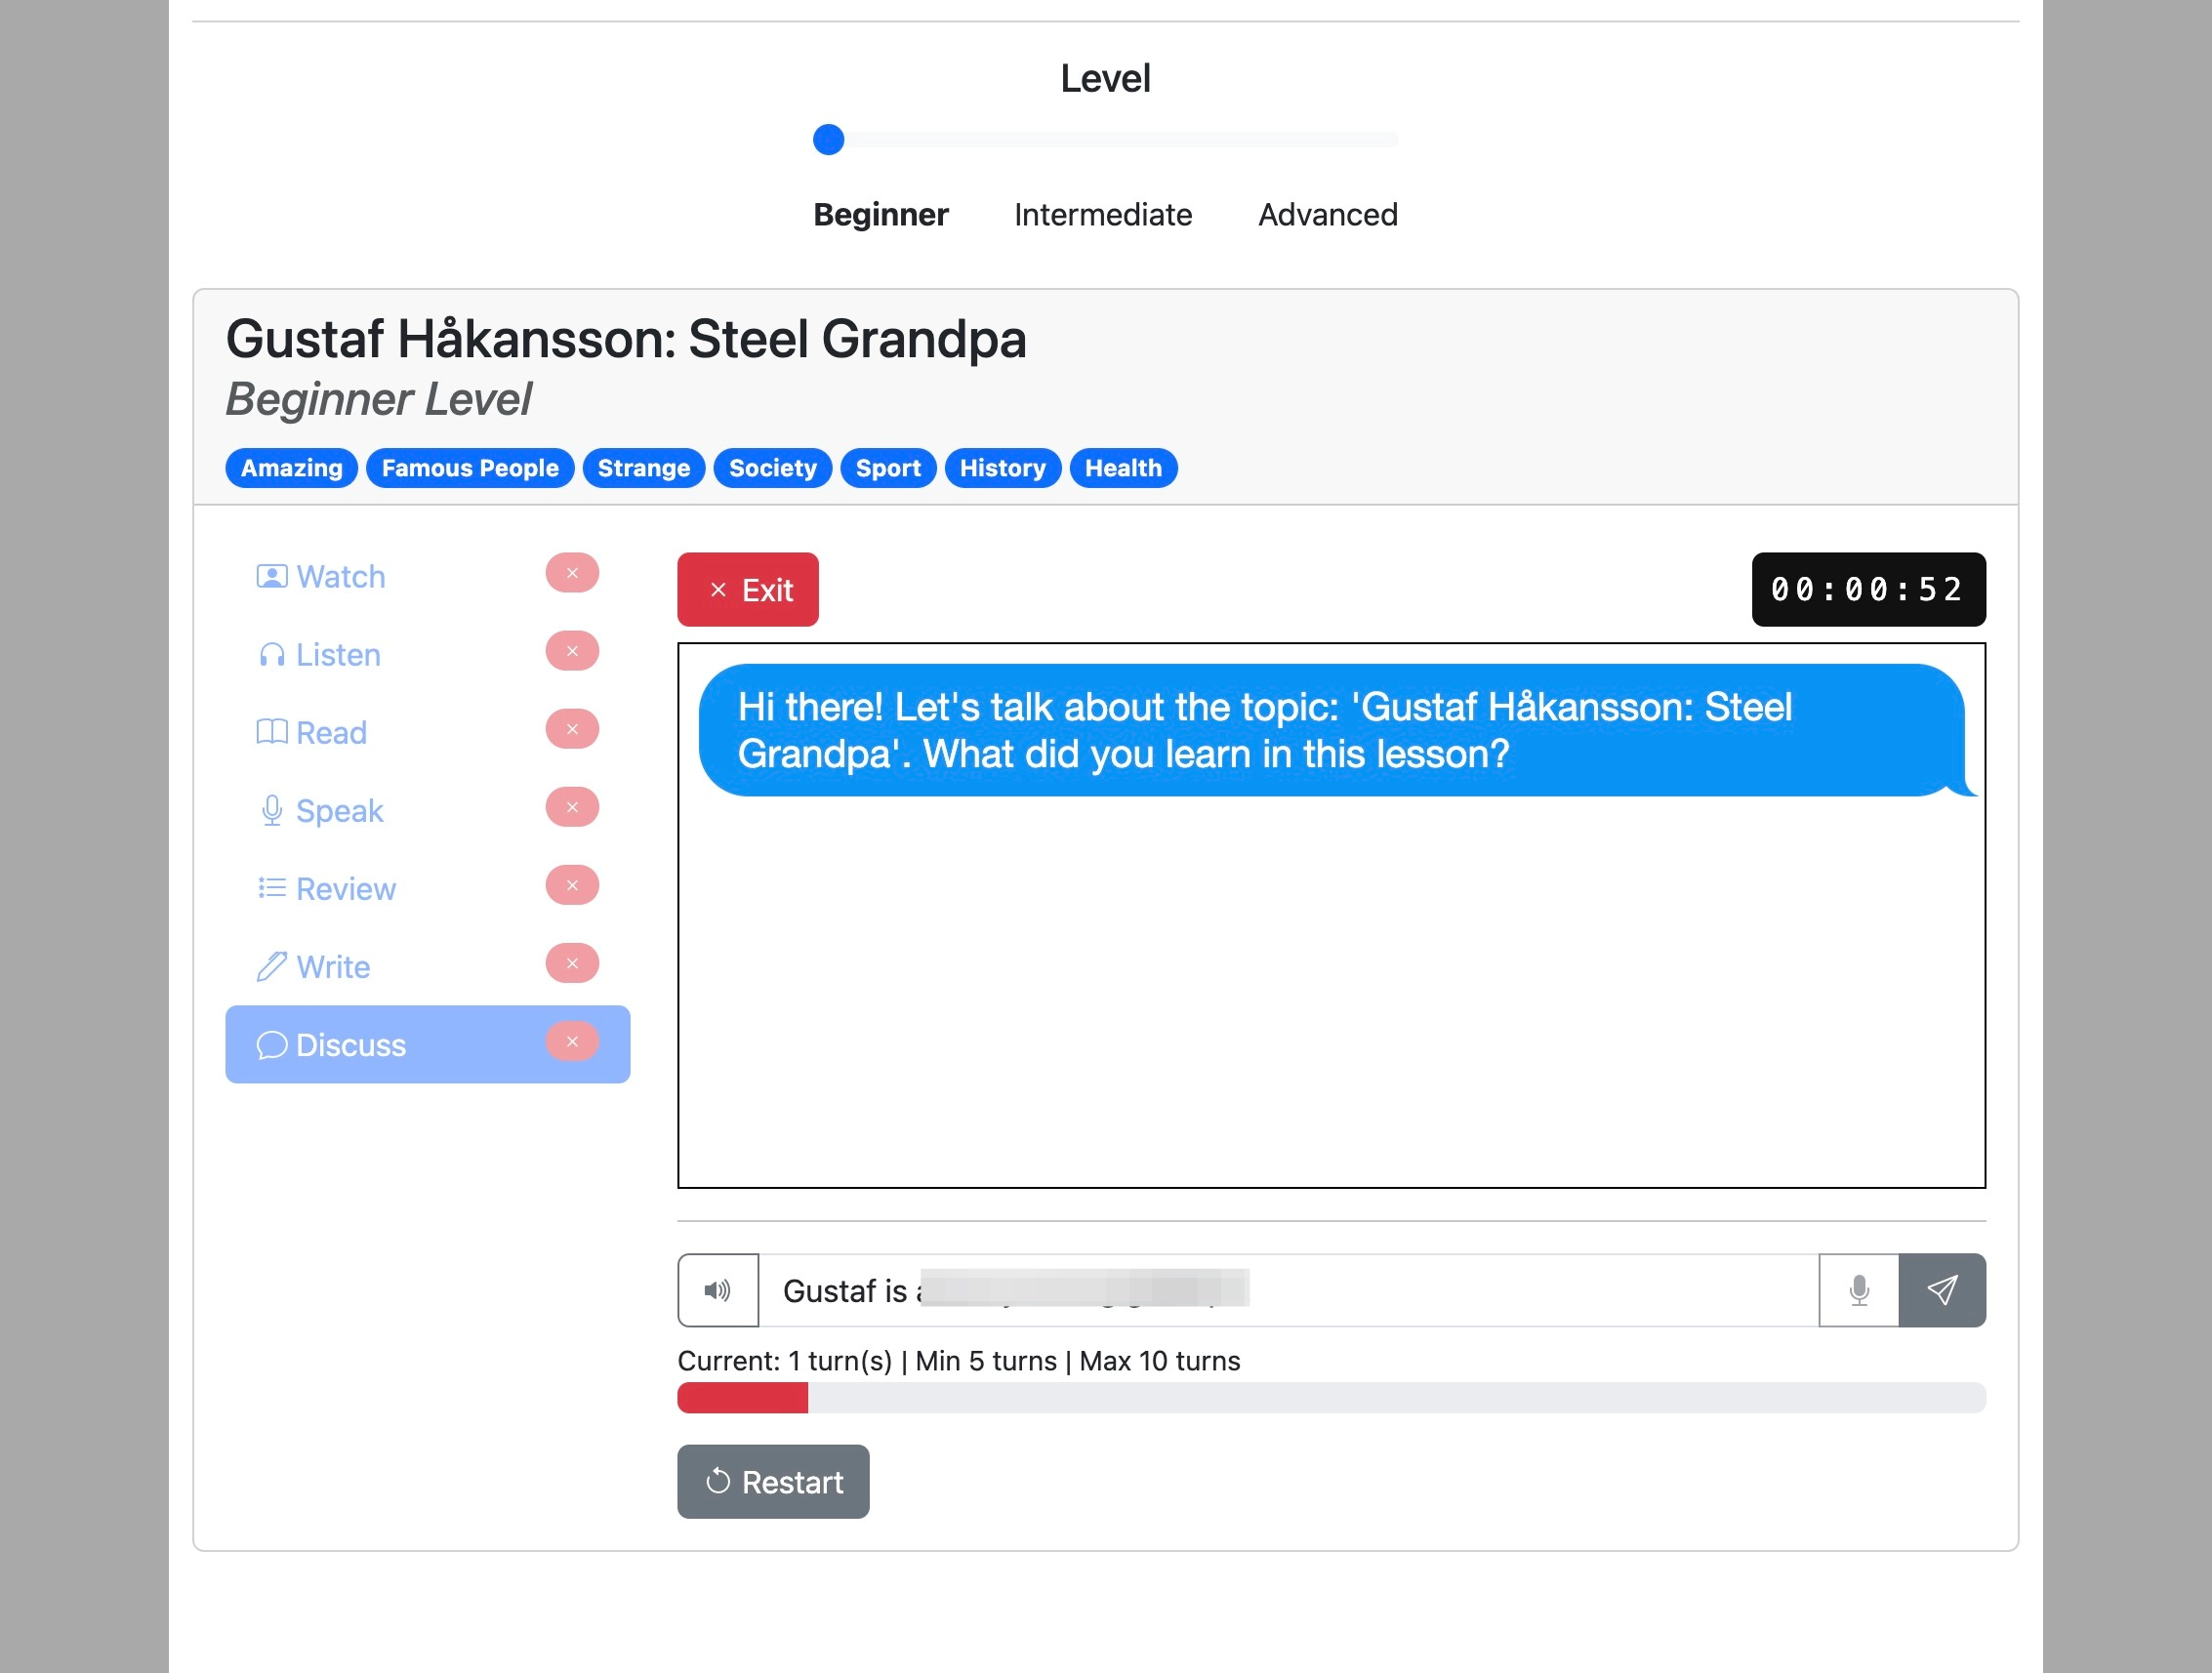The width and height of the screenshot is (2212, 1673).
Task: Click the 00:00:52 timer display
Action: click(x=1868, y=590)
